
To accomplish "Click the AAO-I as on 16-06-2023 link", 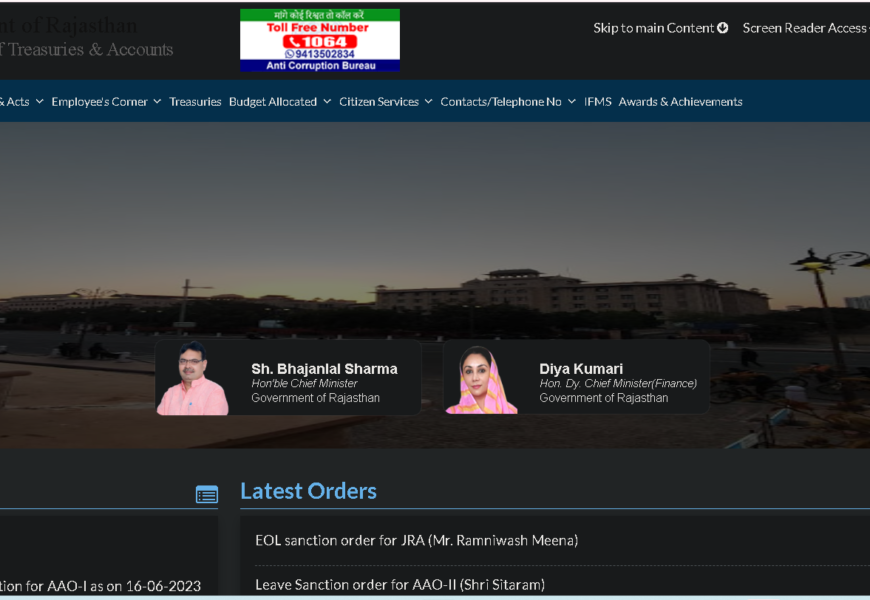I will pos(100,586).
